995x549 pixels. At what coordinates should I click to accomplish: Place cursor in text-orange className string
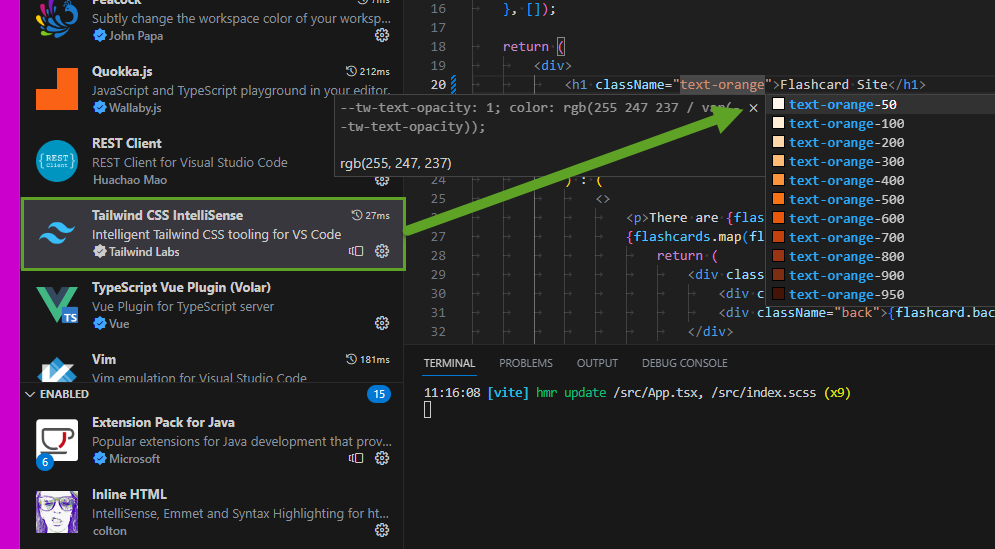(722, 84)
